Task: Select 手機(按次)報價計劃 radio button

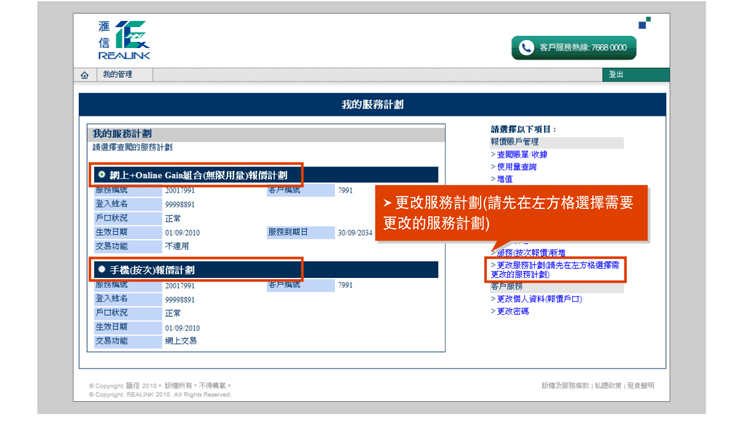Action: pos(102,270)
